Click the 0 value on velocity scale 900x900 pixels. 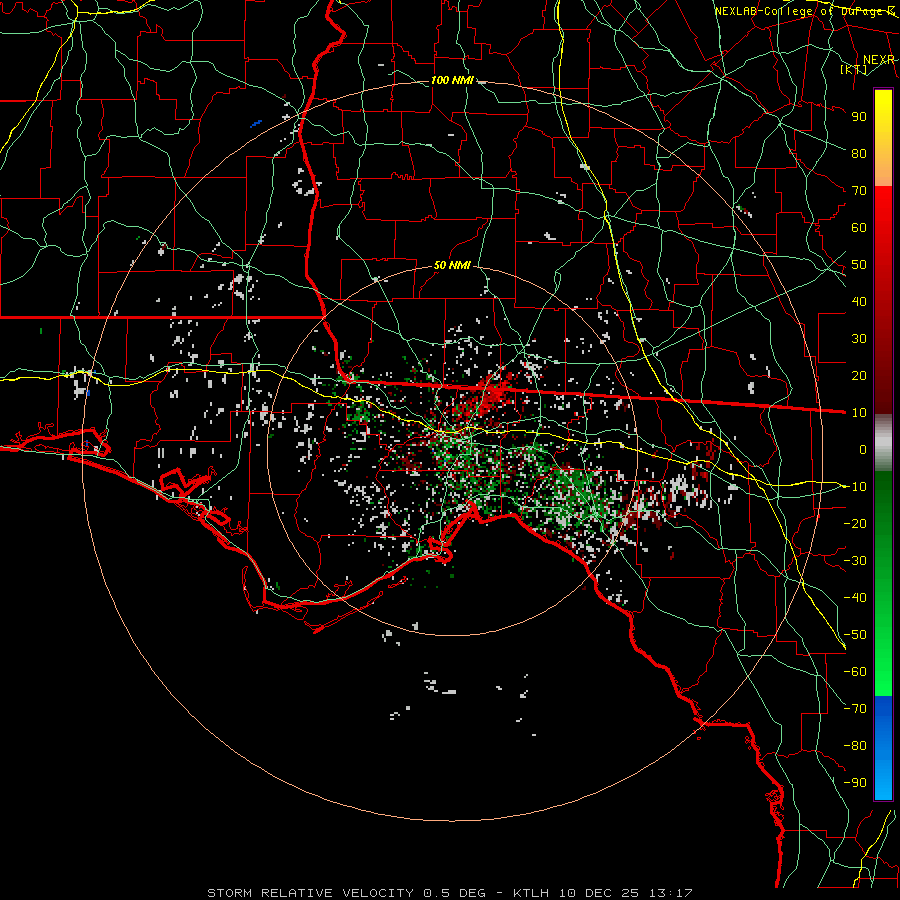863,450
